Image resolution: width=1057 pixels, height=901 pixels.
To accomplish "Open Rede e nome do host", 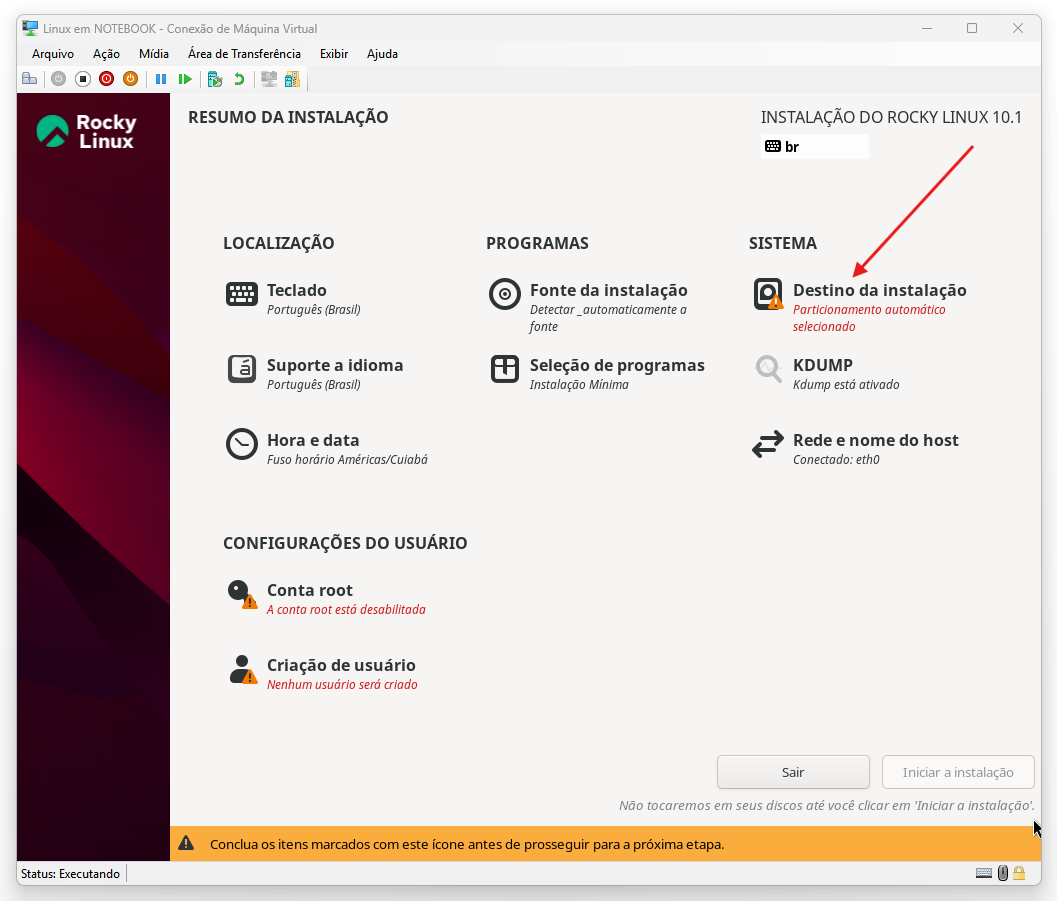I will point(875,441).
